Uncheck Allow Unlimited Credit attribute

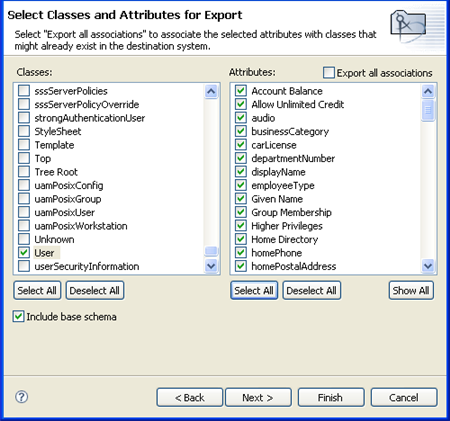[x=241, y=104]
